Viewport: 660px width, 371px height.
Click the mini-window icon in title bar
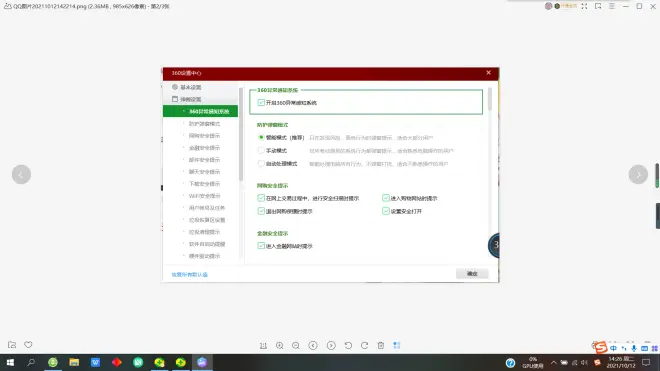coord(598,6)
